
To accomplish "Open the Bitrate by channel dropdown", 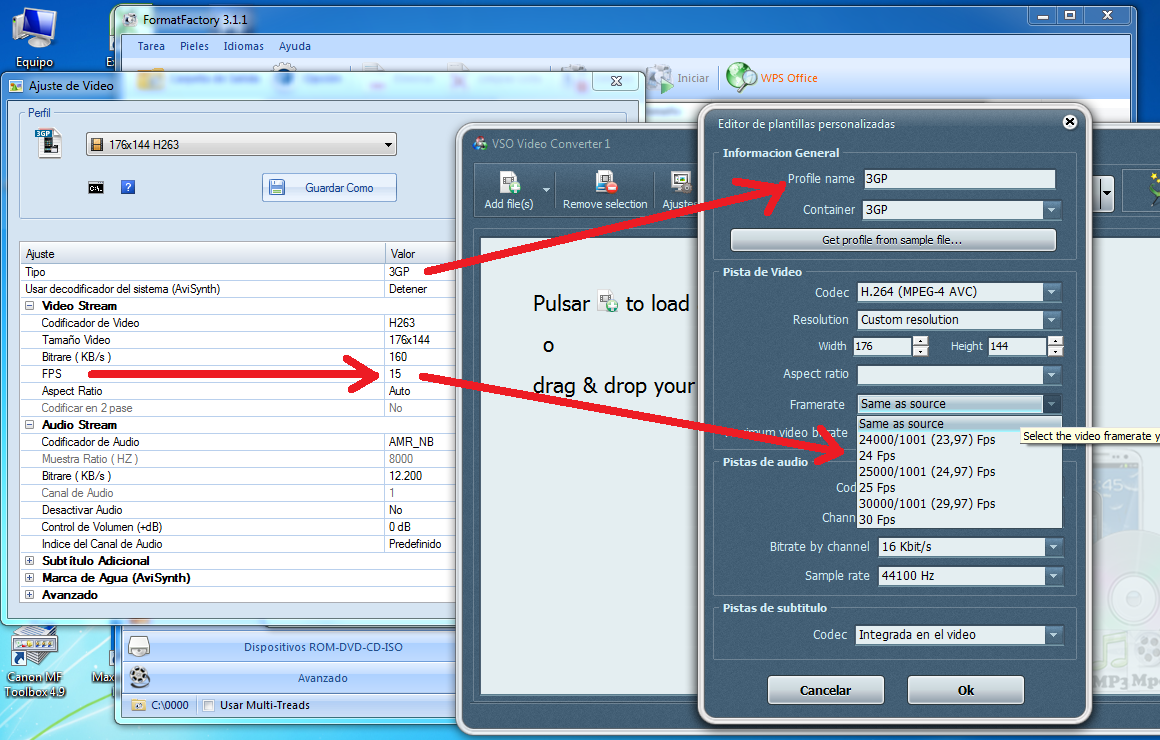I will click(971, 547).
